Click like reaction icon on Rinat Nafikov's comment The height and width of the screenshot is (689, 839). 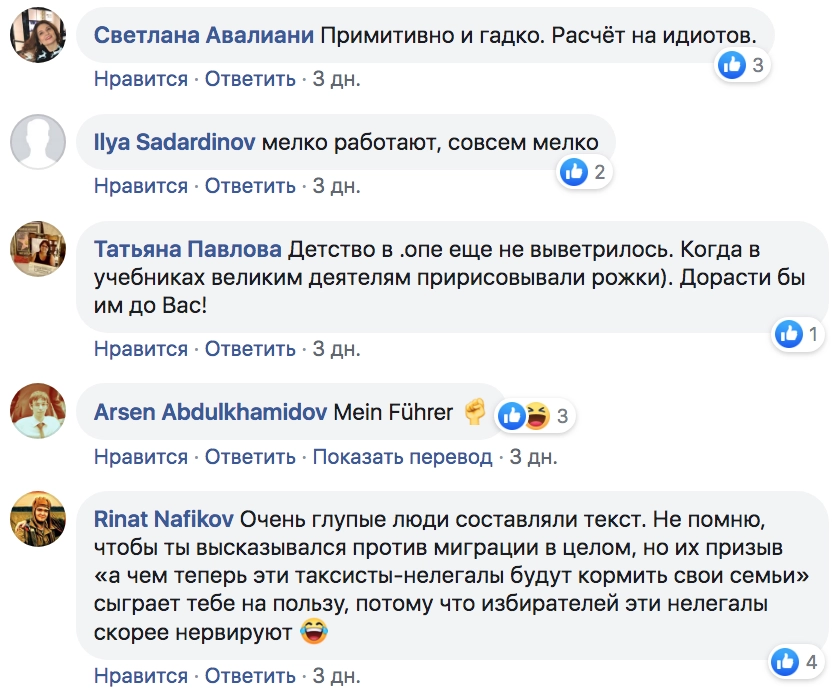786,661
